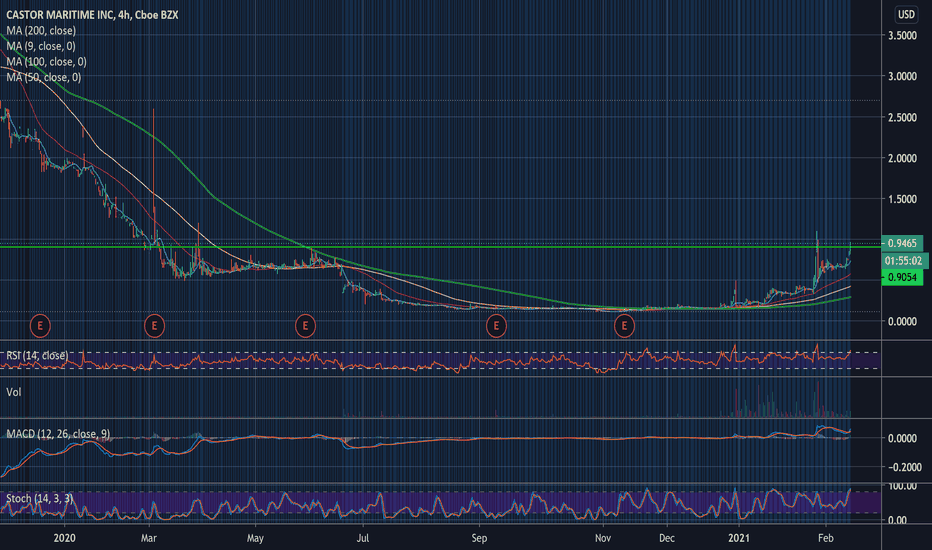
Task: Select the MACD (12, 26, close, 9) label
Action: [x=58, y=434]
